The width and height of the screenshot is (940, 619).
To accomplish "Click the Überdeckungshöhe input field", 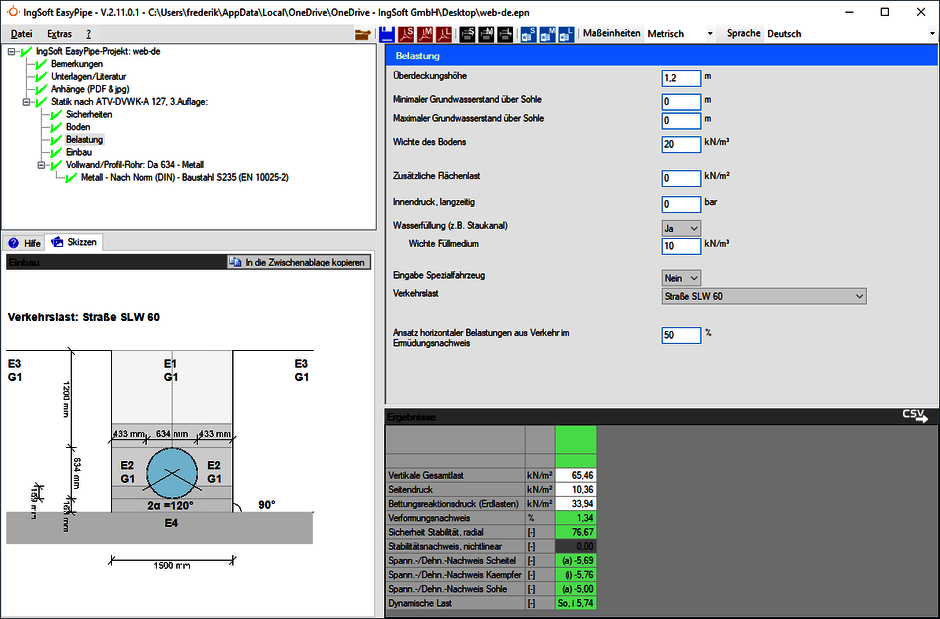I will click(681, 77).
